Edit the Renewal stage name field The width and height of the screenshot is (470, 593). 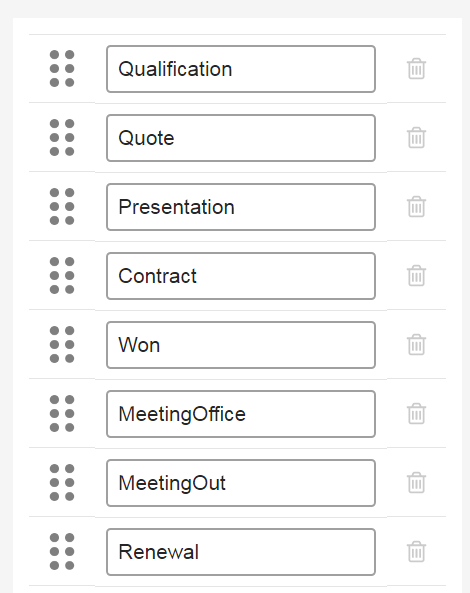pos(241,552)
